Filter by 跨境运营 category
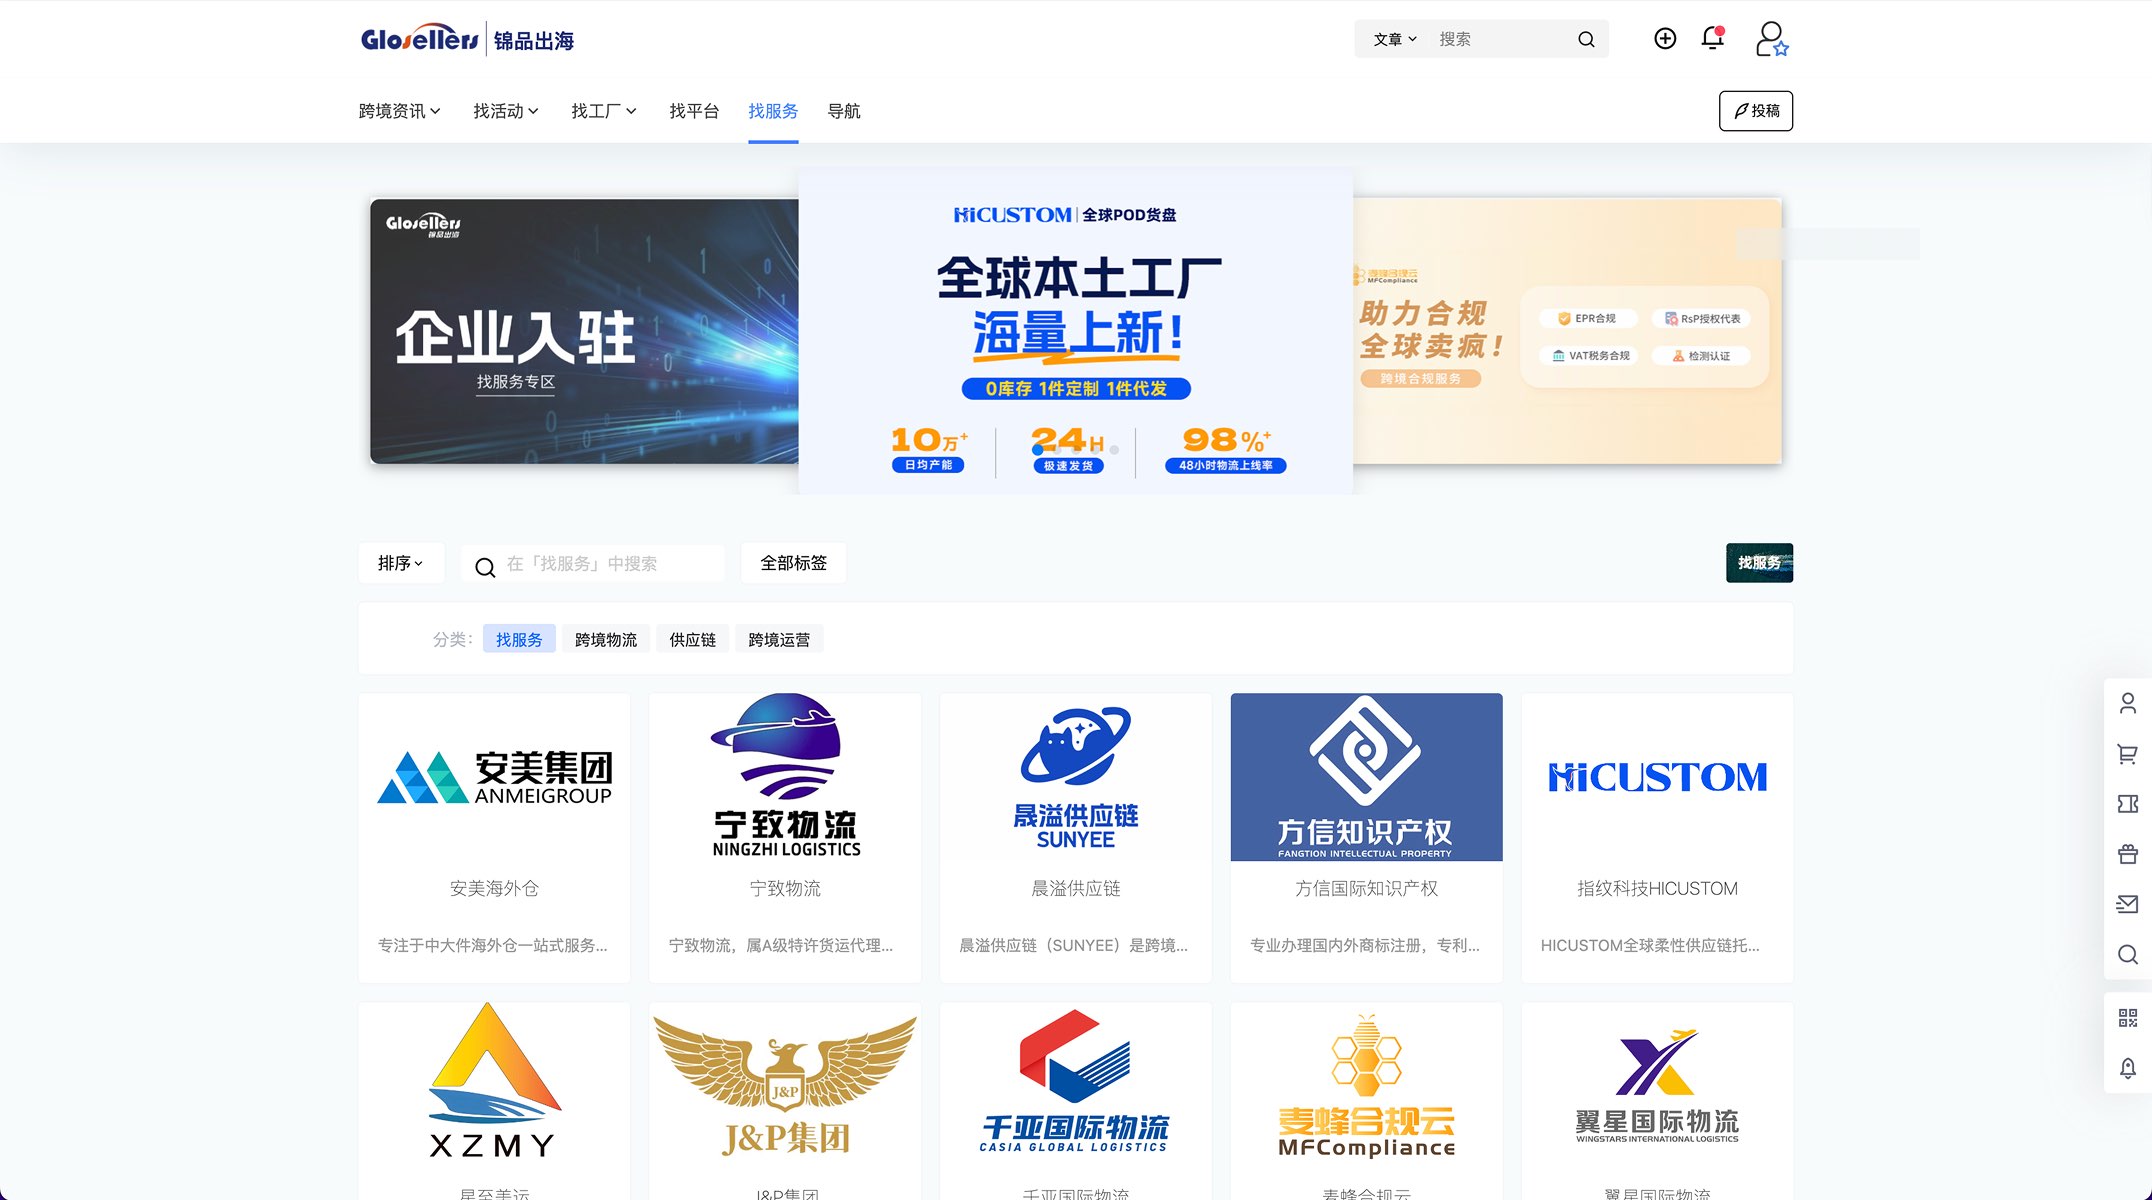2152x1200 pixels. tap(779, 639)
